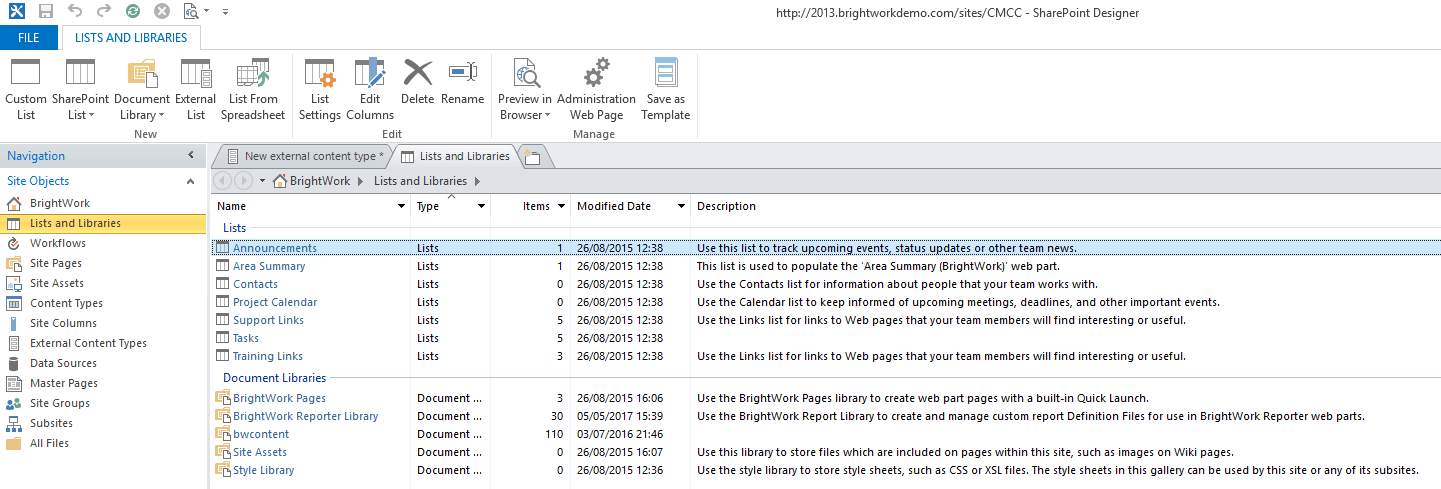Select the Lists and Libraries document tab
This screenshot has height=489, width=1441.
[x=455, y=156]
